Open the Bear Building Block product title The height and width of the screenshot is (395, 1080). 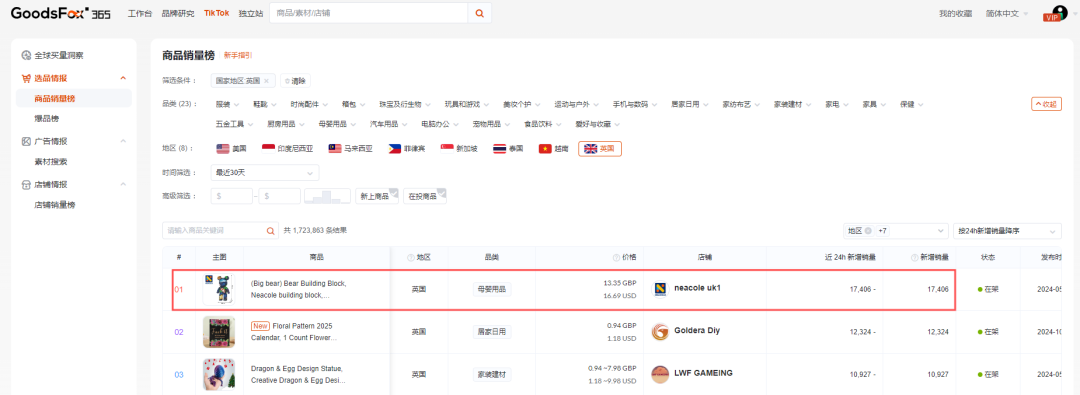tap(299, 290)
